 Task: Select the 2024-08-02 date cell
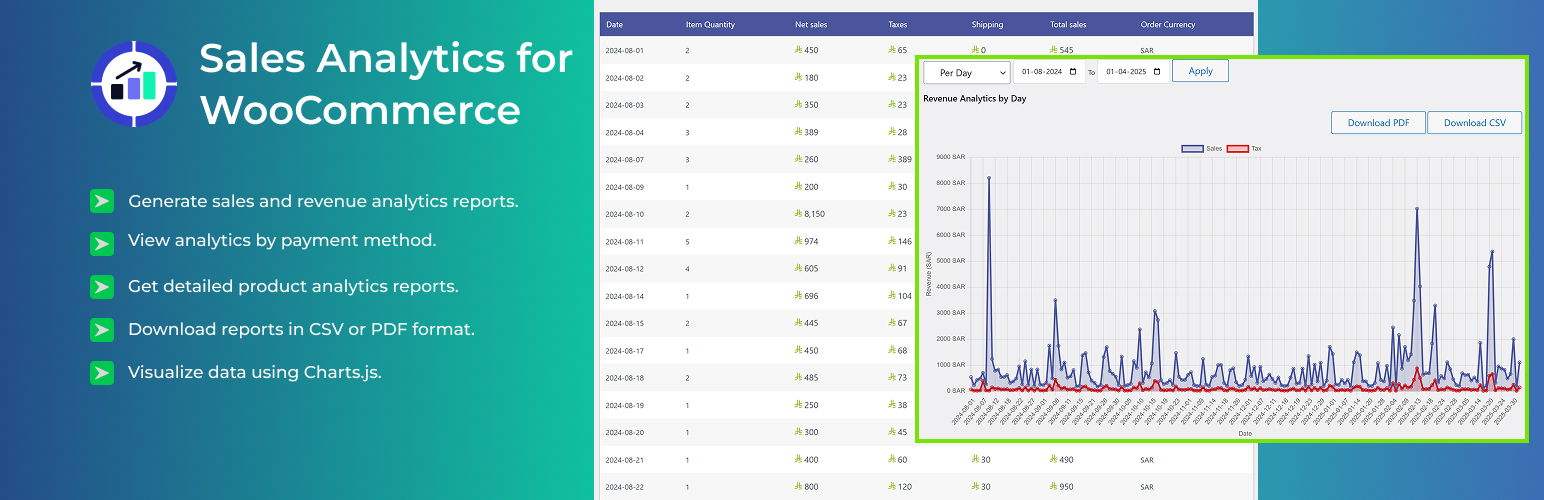click(x=624, y=78)
